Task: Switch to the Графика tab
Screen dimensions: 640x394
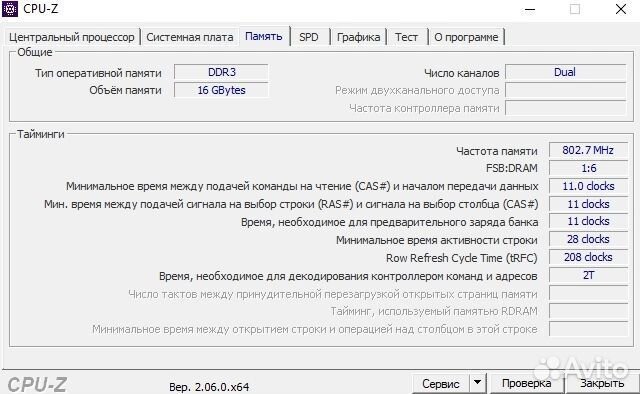Action: [358, 37]
